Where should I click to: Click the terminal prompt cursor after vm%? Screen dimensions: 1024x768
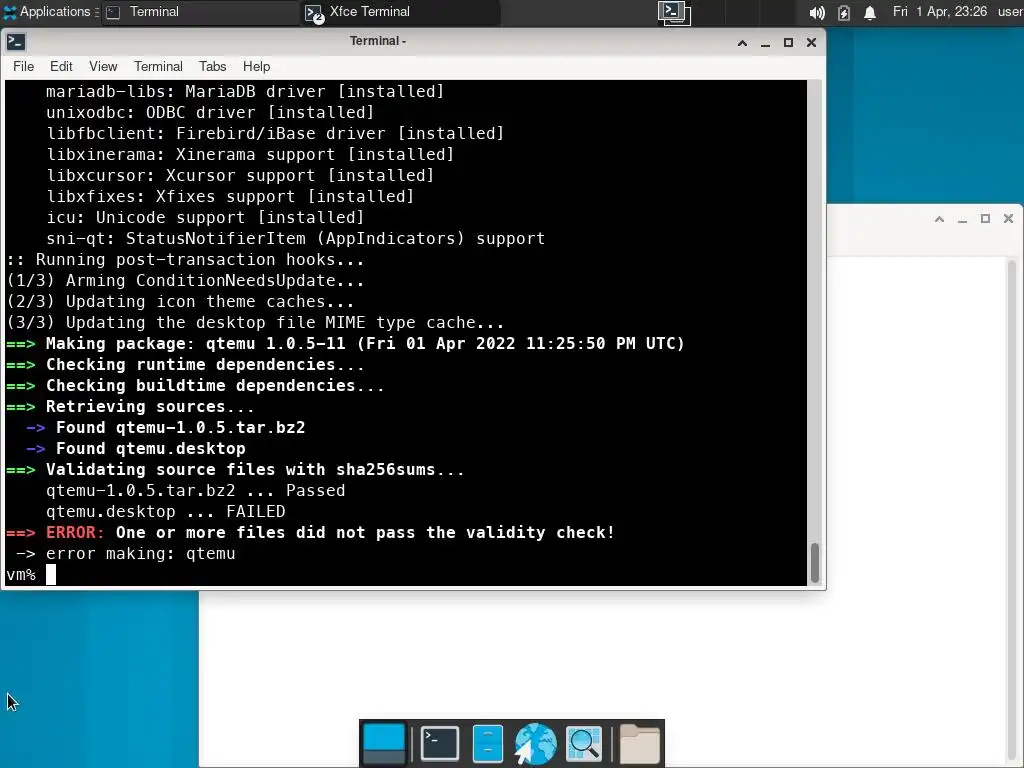coord(51,575)
